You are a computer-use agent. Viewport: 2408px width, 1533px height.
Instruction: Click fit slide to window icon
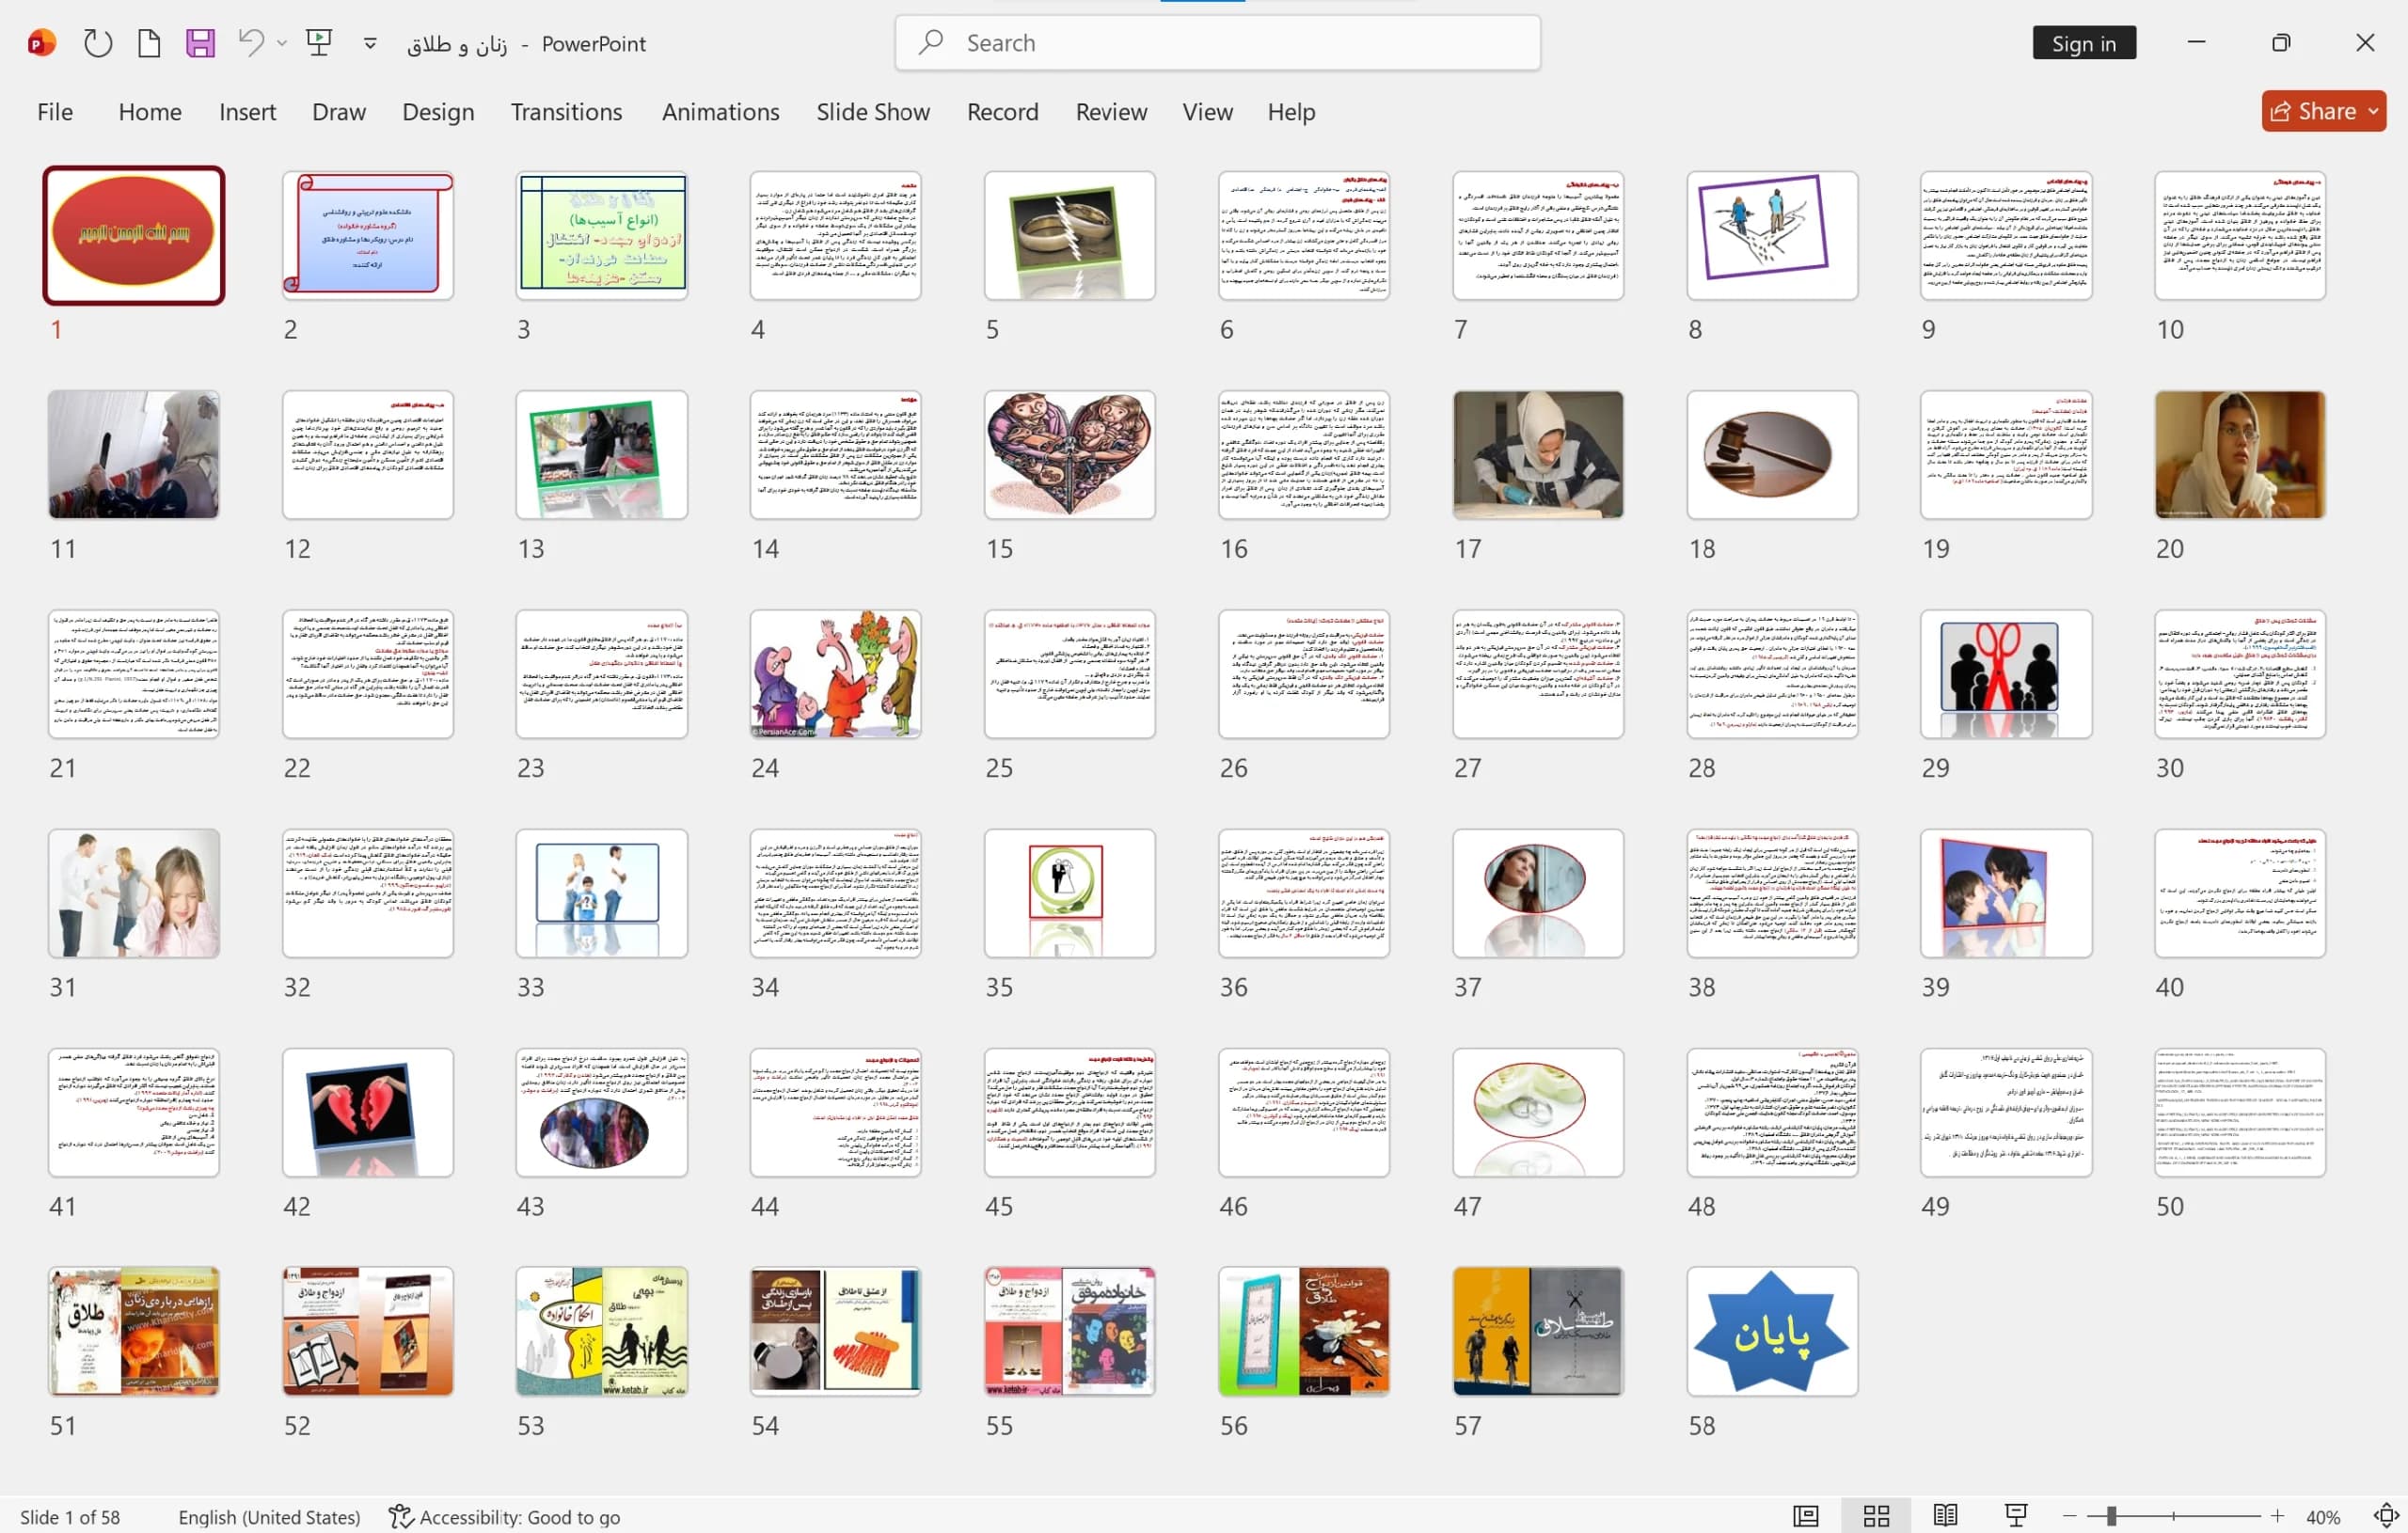click(x=2386, y=1516)
